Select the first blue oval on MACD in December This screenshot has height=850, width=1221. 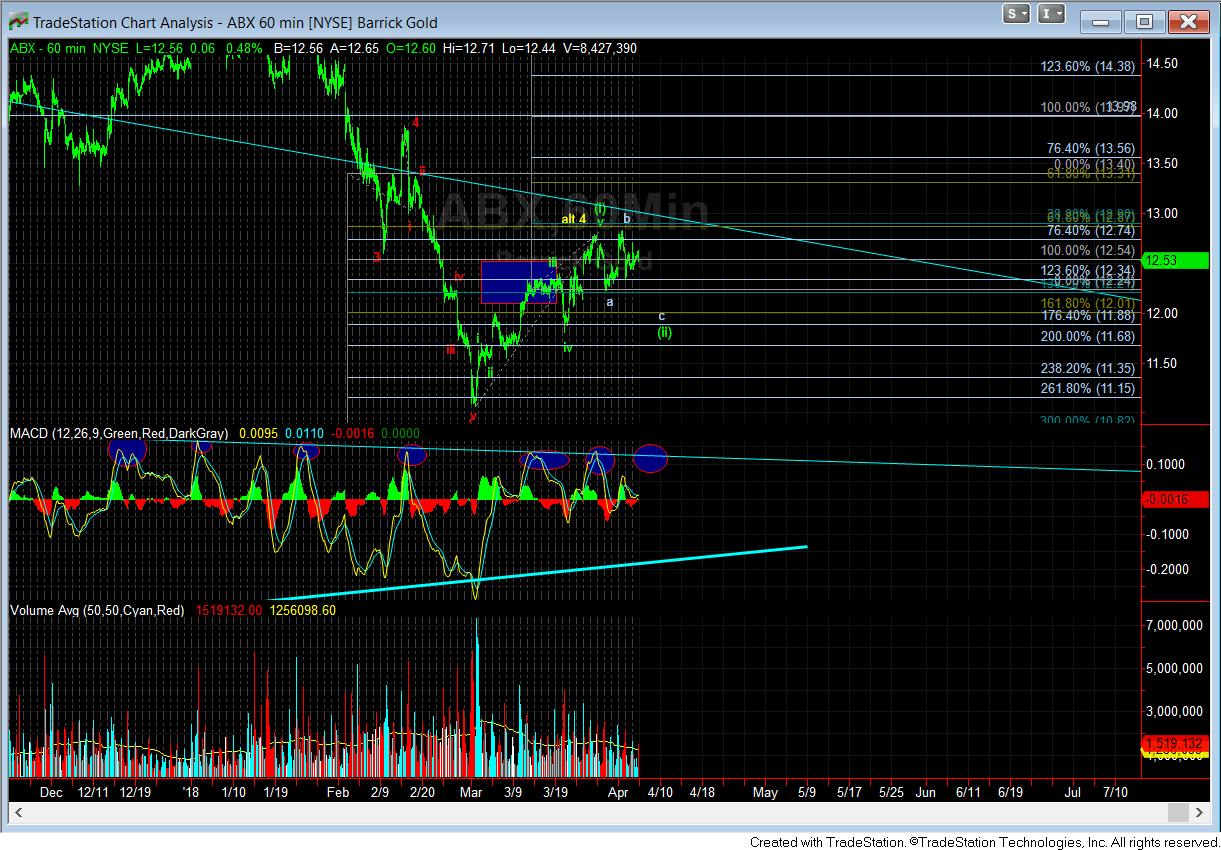pyautogui.click(x=128, y=451)
